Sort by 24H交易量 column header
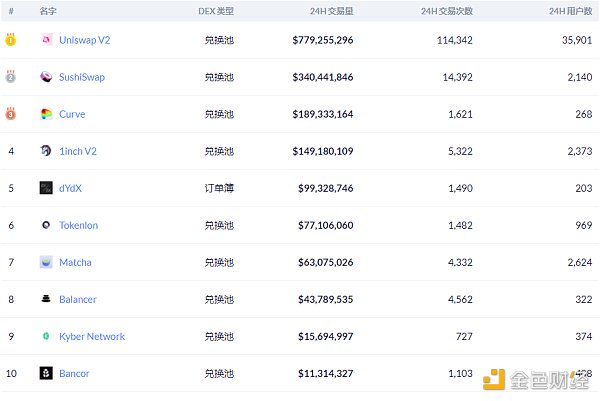 point(331,10)
